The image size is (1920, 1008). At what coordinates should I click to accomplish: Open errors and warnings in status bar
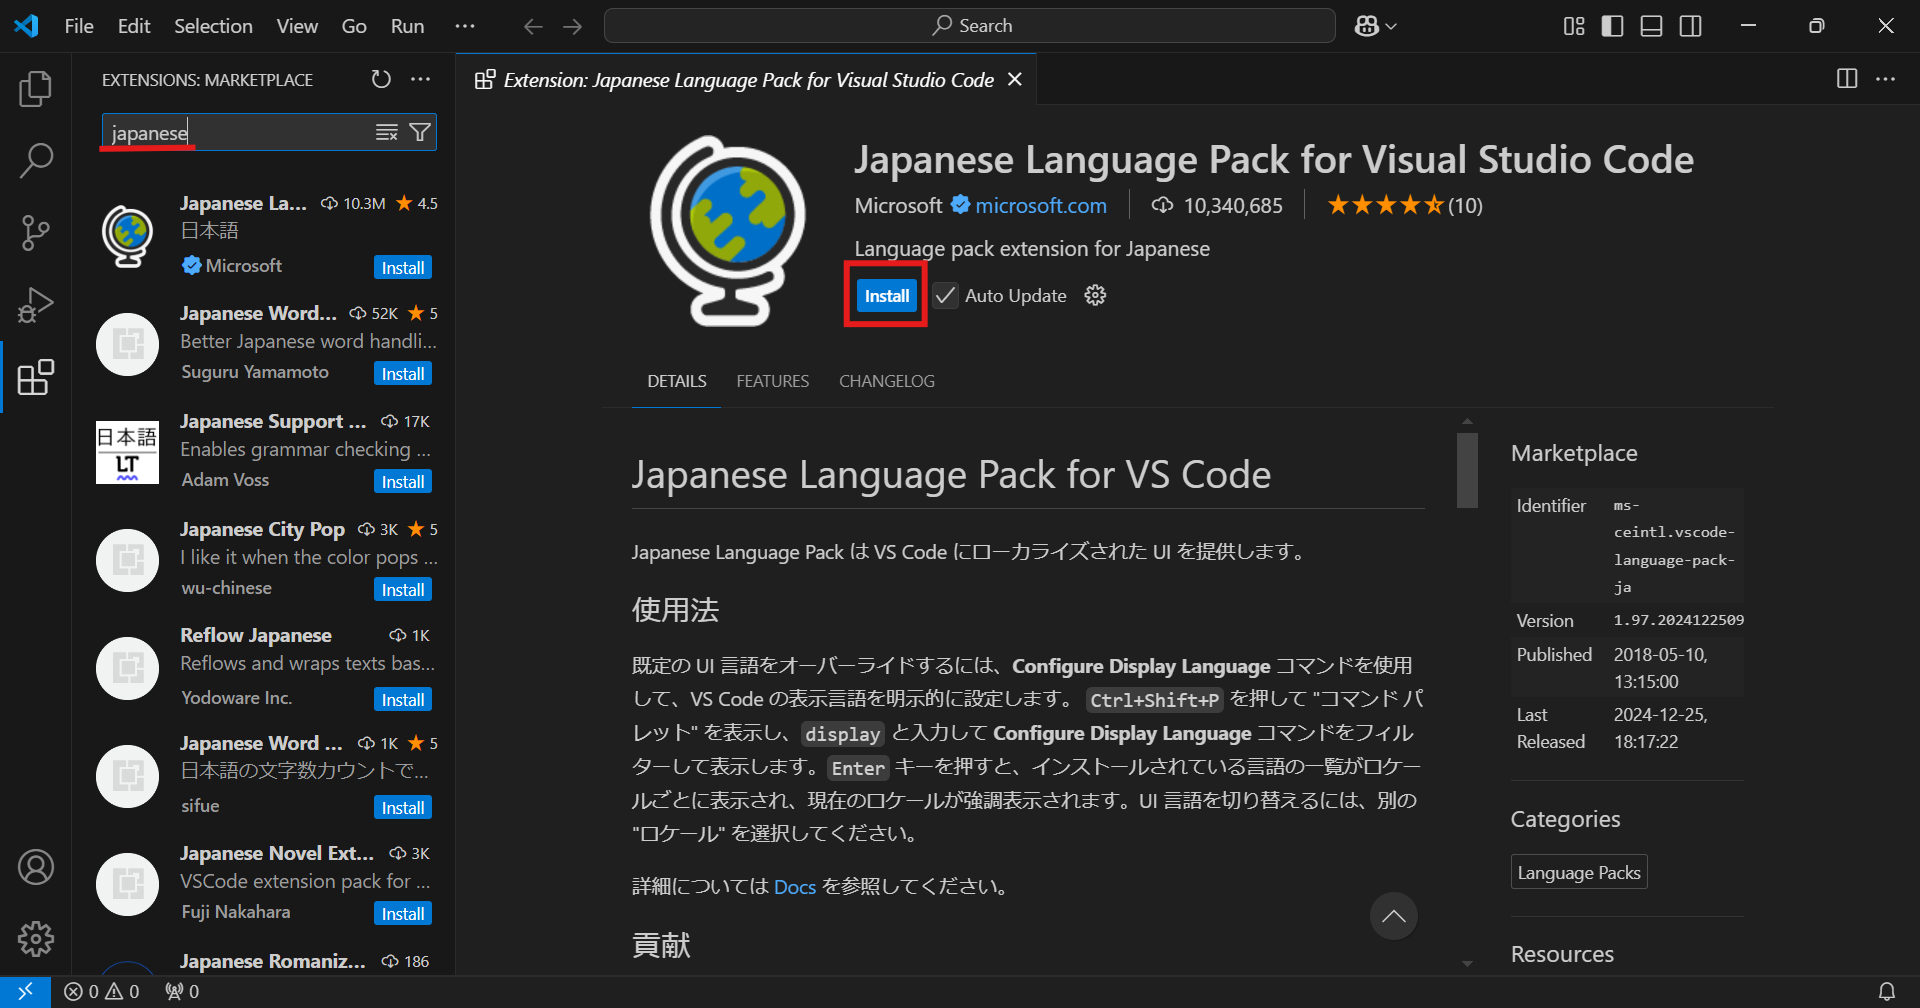coord(101,991)
